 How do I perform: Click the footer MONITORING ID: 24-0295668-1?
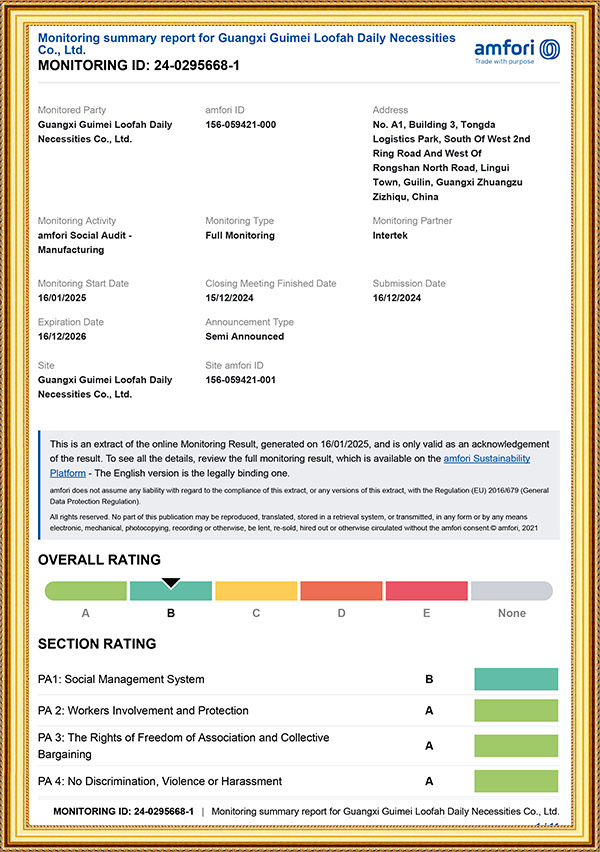coord(123,811)
